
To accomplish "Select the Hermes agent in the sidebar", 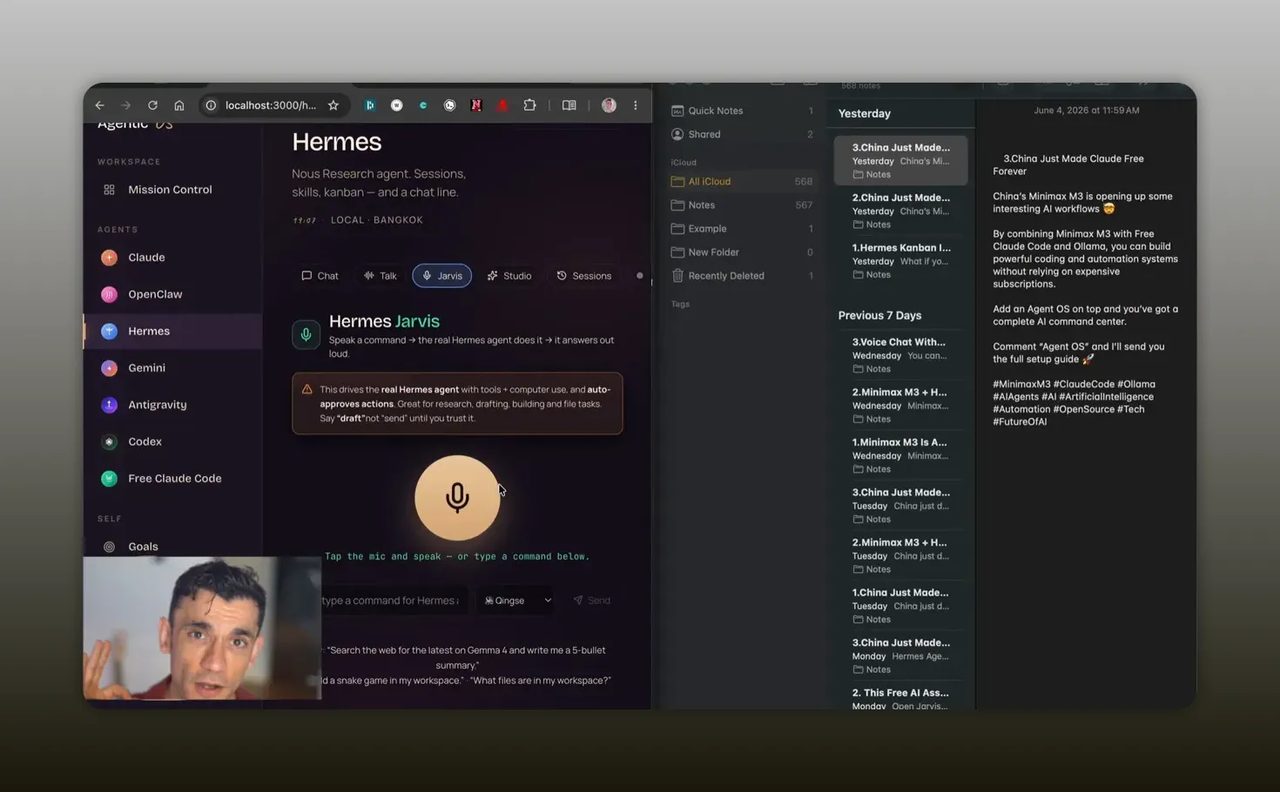I will [172, 331].
